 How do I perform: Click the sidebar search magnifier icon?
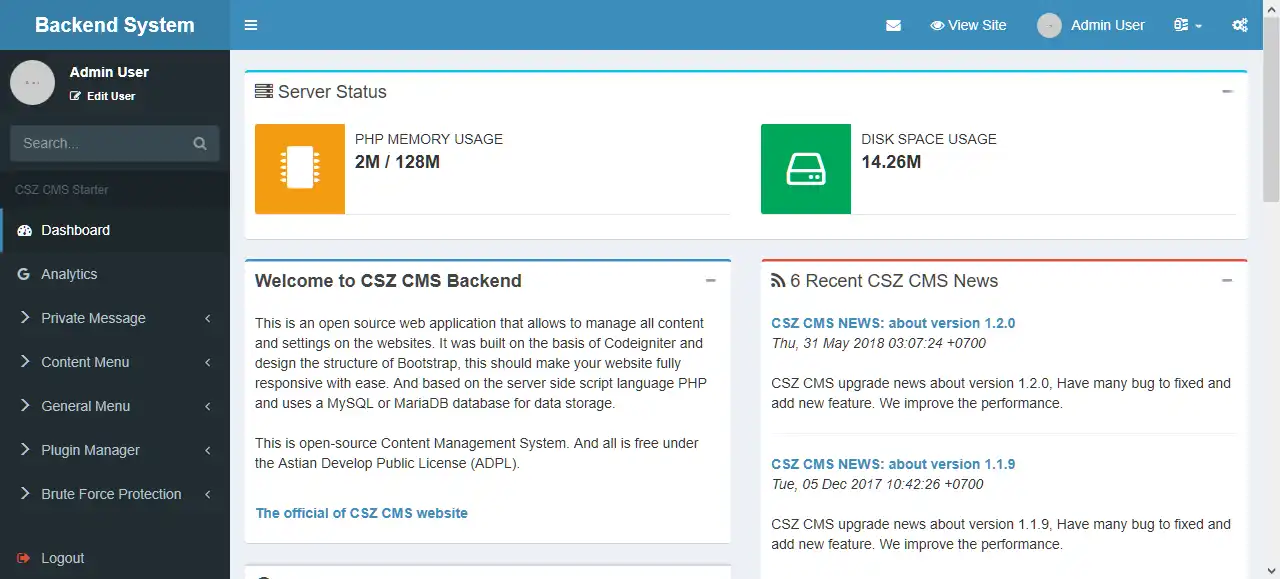(x=200, y=143)
